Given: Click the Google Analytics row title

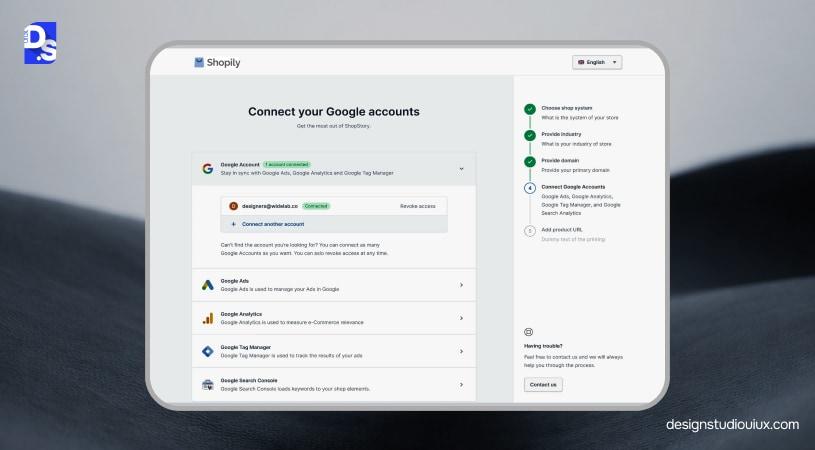Looking at the screenshot, I should [x=241, y=314].
